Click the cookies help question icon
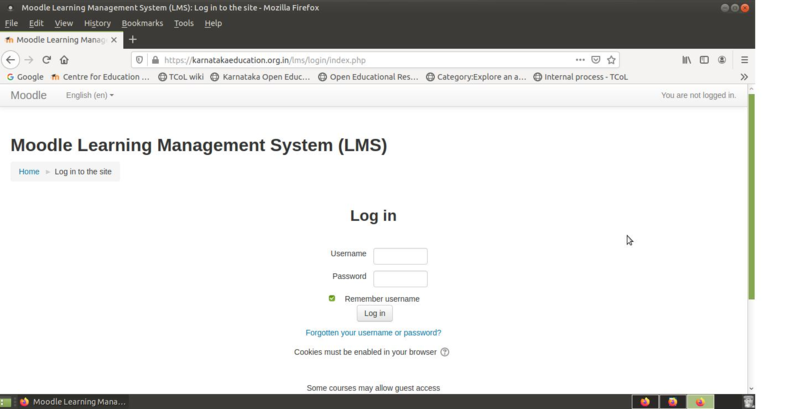The width and height of the screenshot is (800, 409). 444,352
